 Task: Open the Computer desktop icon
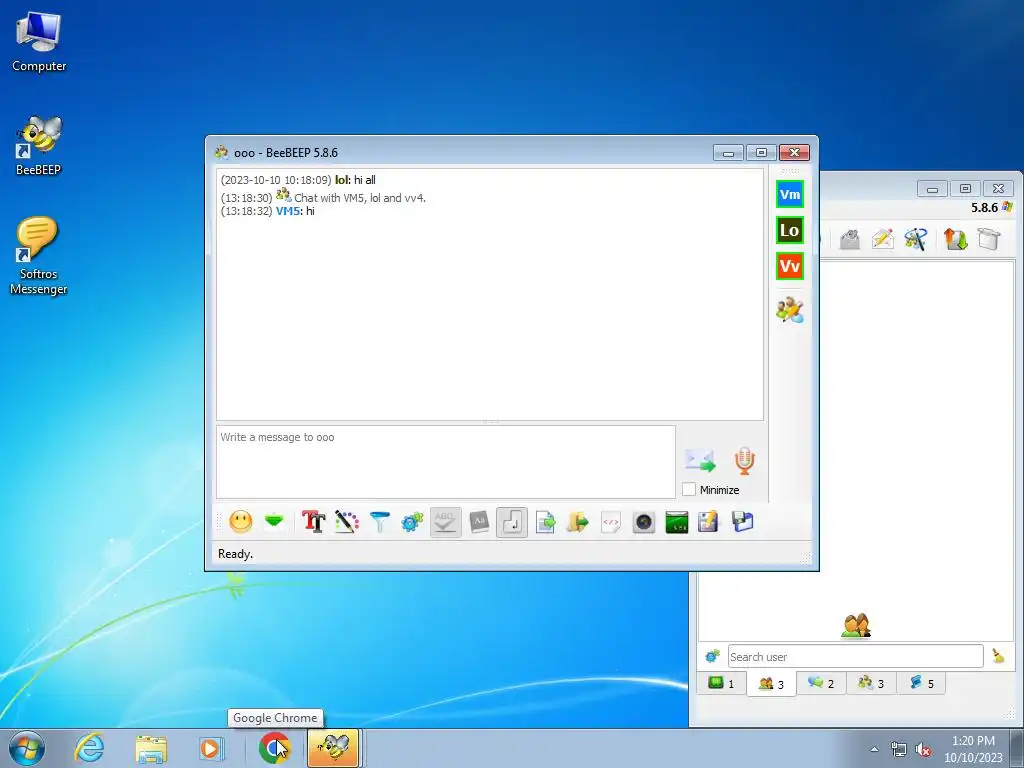[x=39, y=42]
